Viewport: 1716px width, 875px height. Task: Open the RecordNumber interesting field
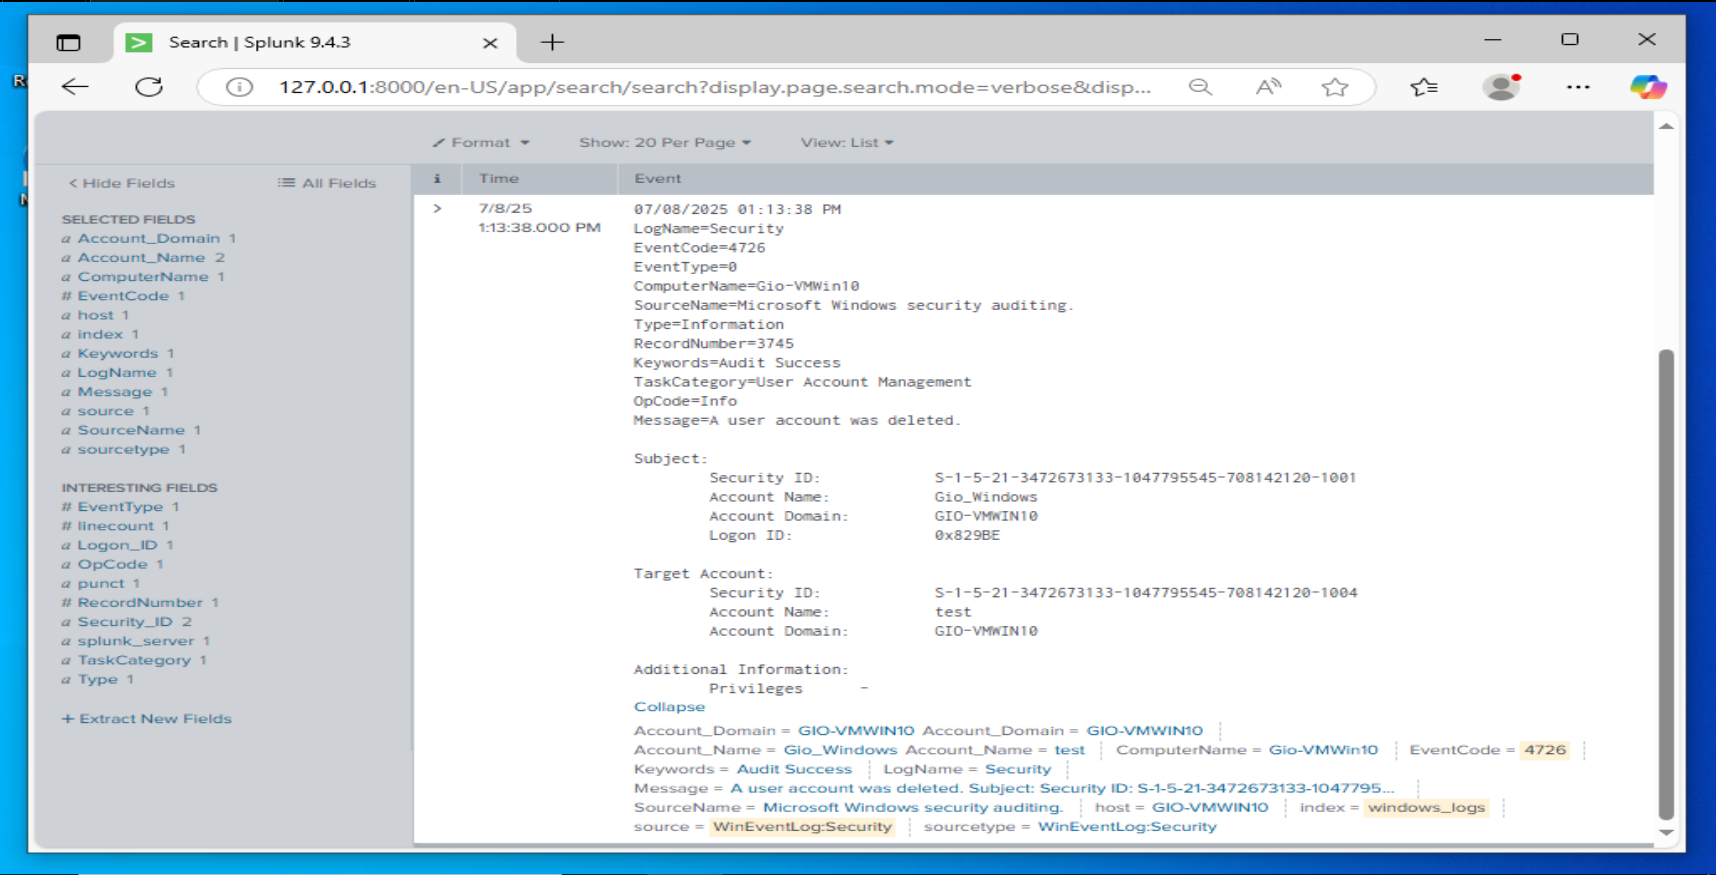click(x=140, y=602)
